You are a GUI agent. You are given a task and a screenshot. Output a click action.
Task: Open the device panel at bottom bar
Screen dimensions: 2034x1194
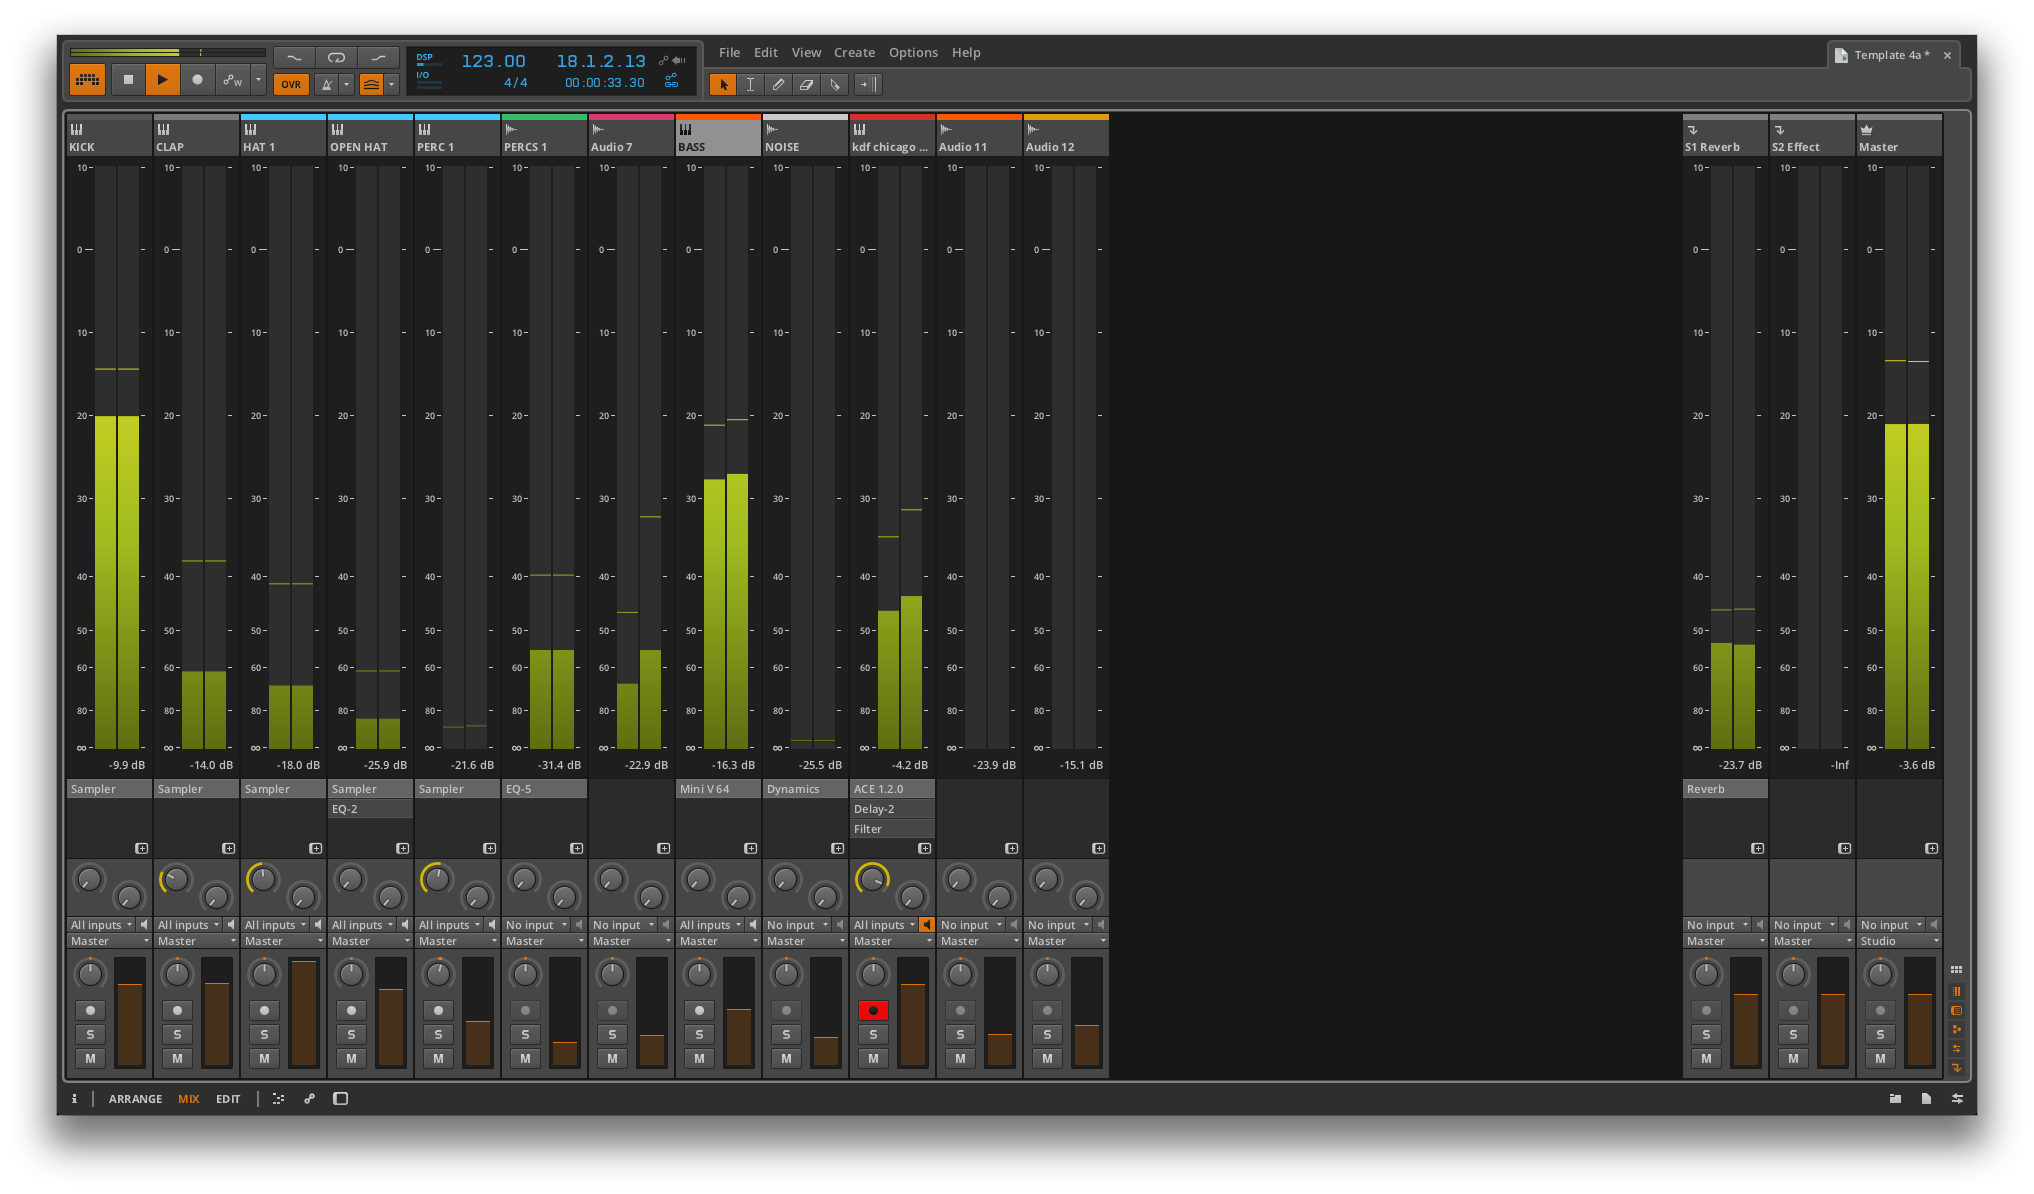click(340, 1099)
